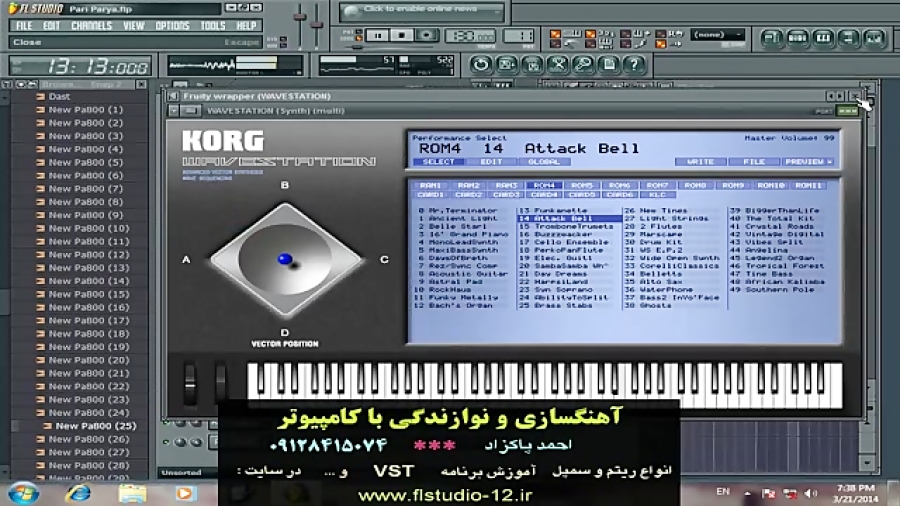Click the record button
Screen dimensions: 900x506
(426, 36)
